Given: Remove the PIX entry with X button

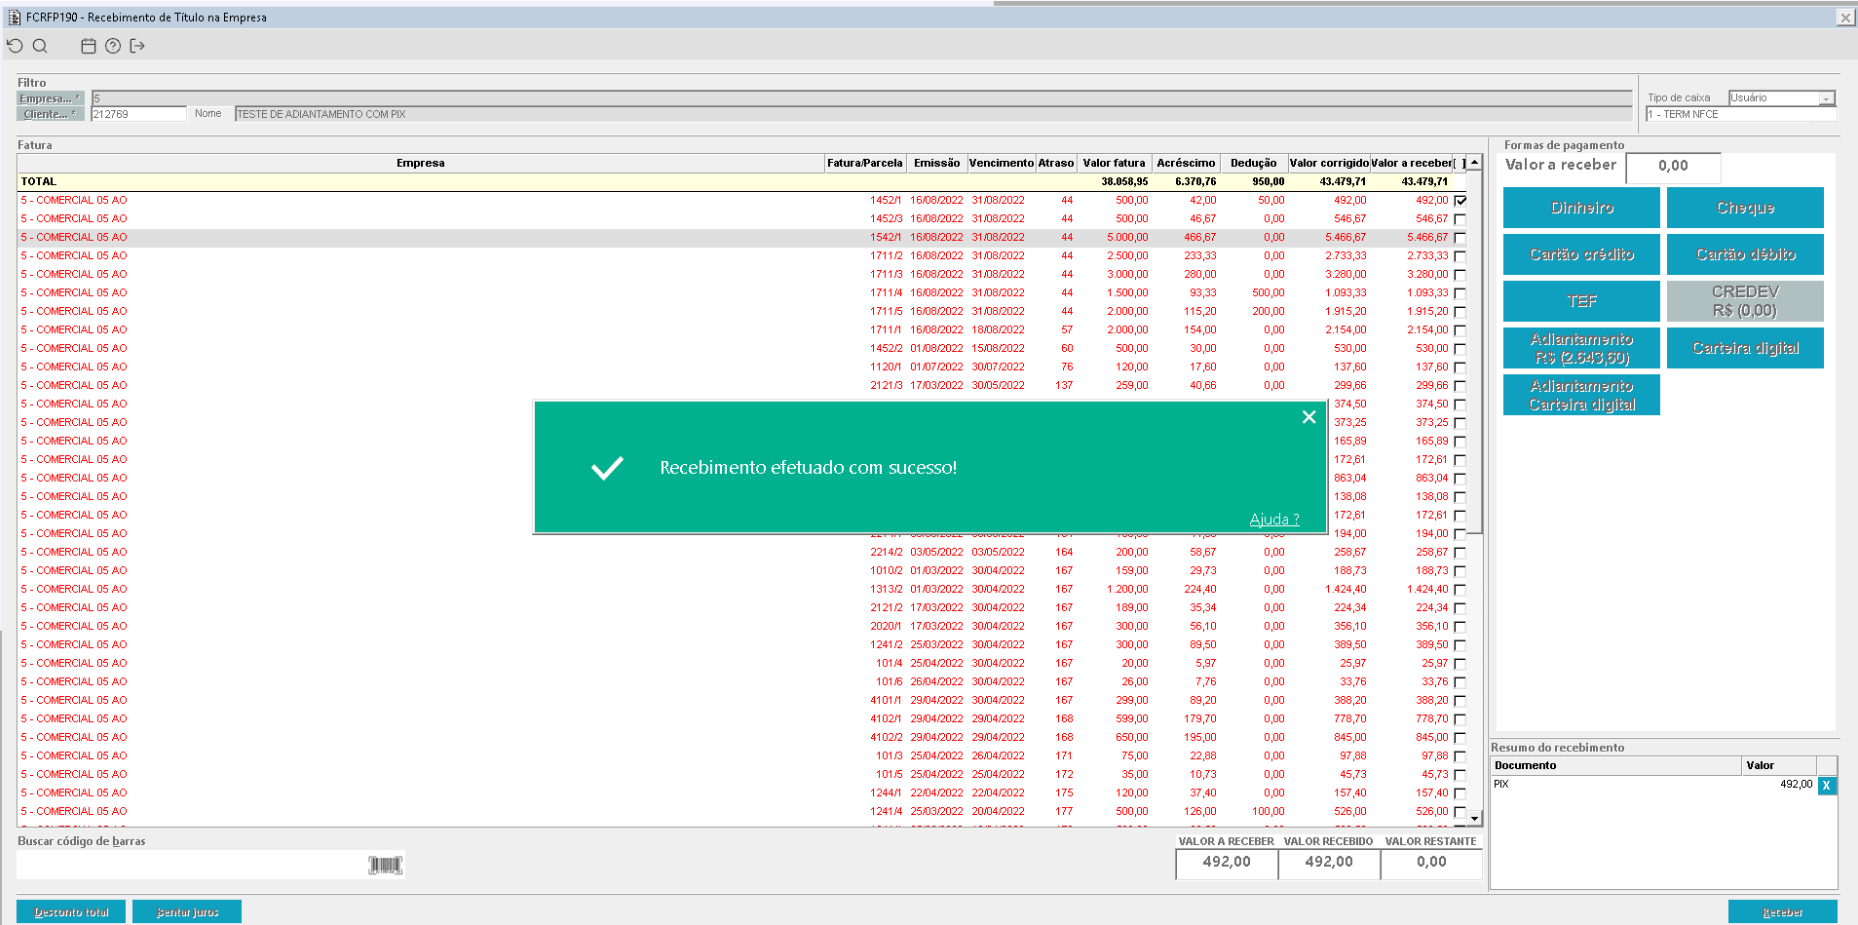Looking at the screenshot, I should coord(1826,785).
